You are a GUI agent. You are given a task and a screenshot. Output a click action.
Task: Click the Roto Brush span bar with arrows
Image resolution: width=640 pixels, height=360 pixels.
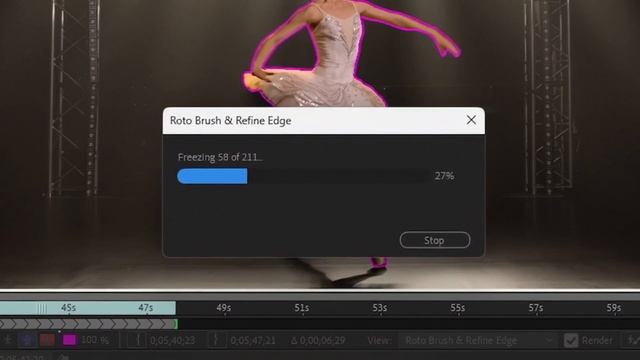pyautogui.click(x=88, y=324)
